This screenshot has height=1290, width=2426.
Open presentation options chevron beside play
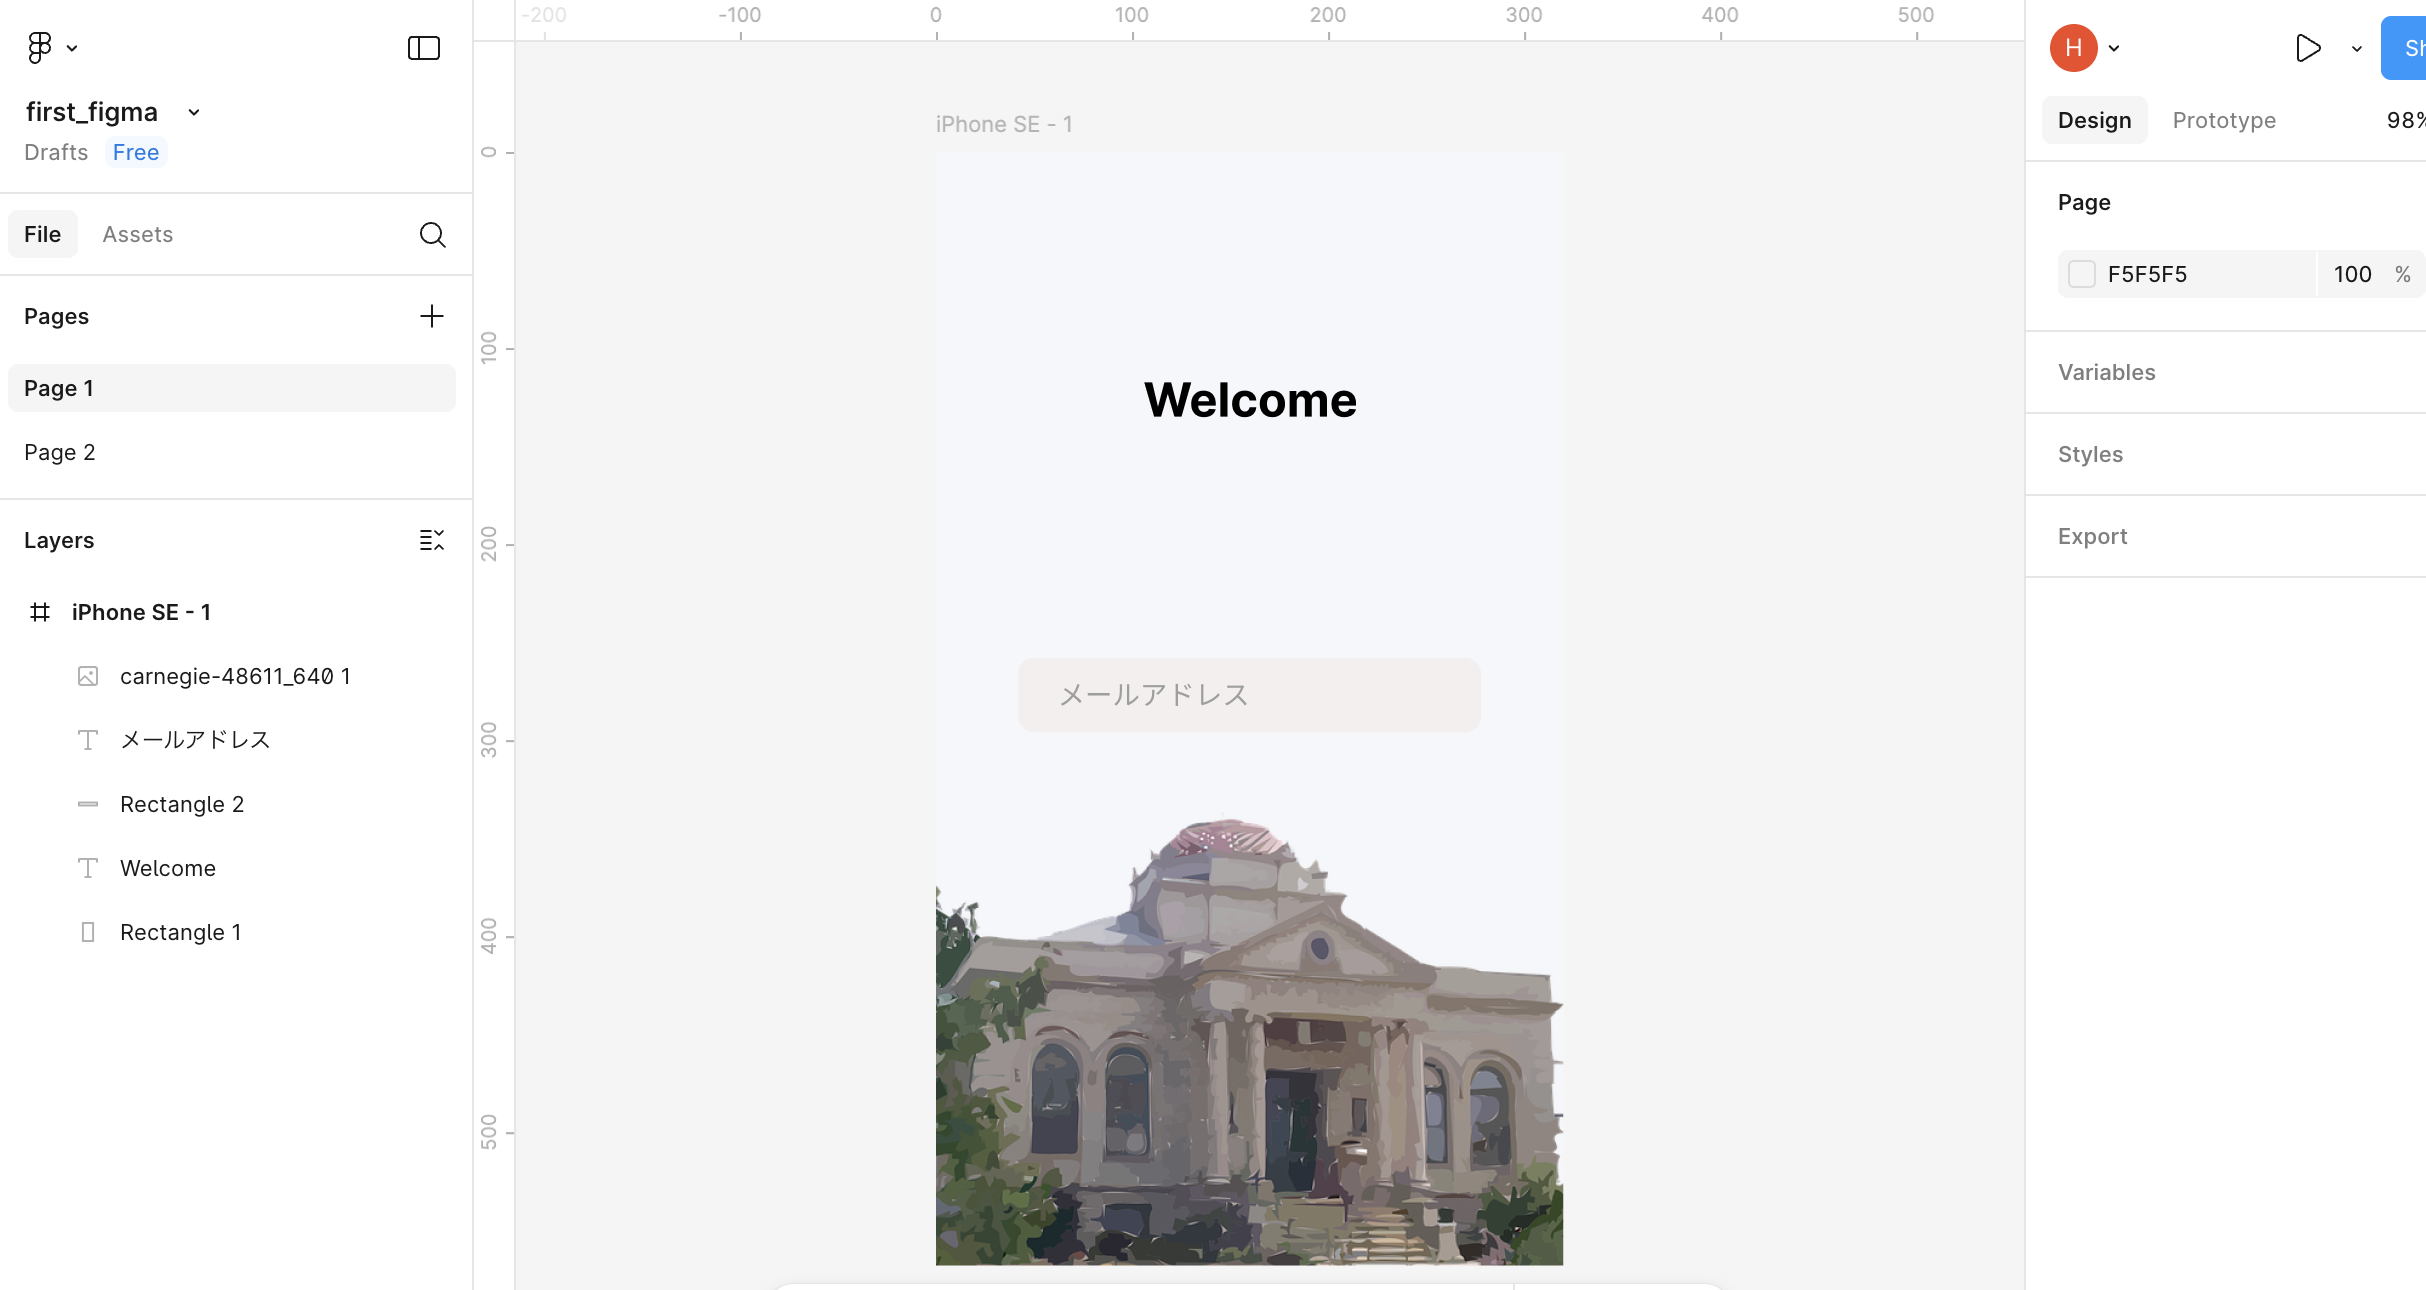click(x=2357, y=48)
